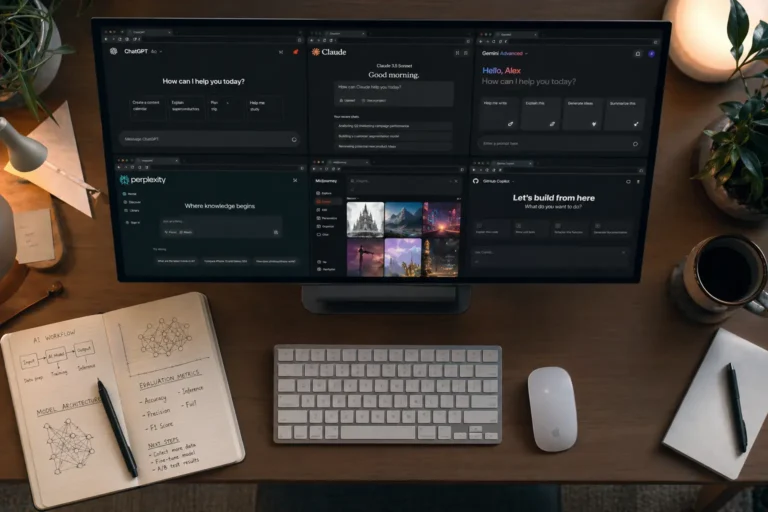
Task: Select the second Copilot suggestion card
Action: tap(530, 228)
